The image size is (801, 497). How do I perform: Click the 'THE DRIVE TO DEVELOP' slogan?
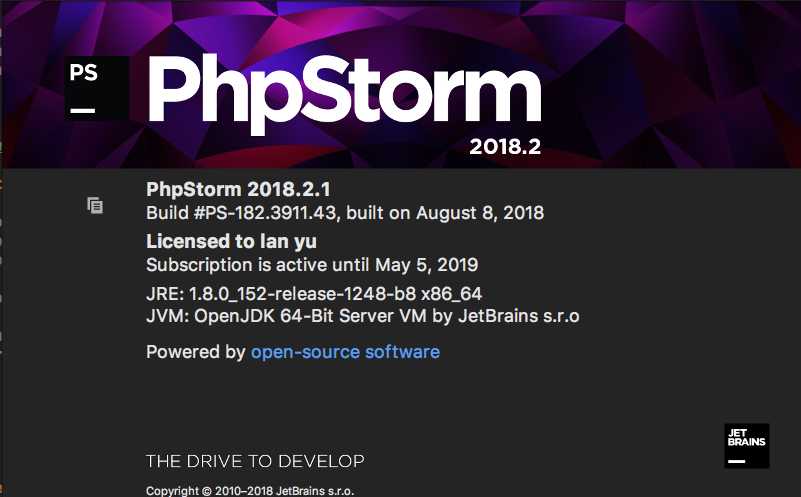[255, 461]
